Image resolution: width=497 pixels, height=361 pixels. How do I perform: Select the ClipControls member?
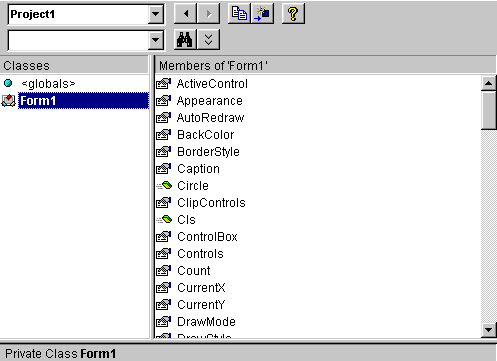coord(211,203)
